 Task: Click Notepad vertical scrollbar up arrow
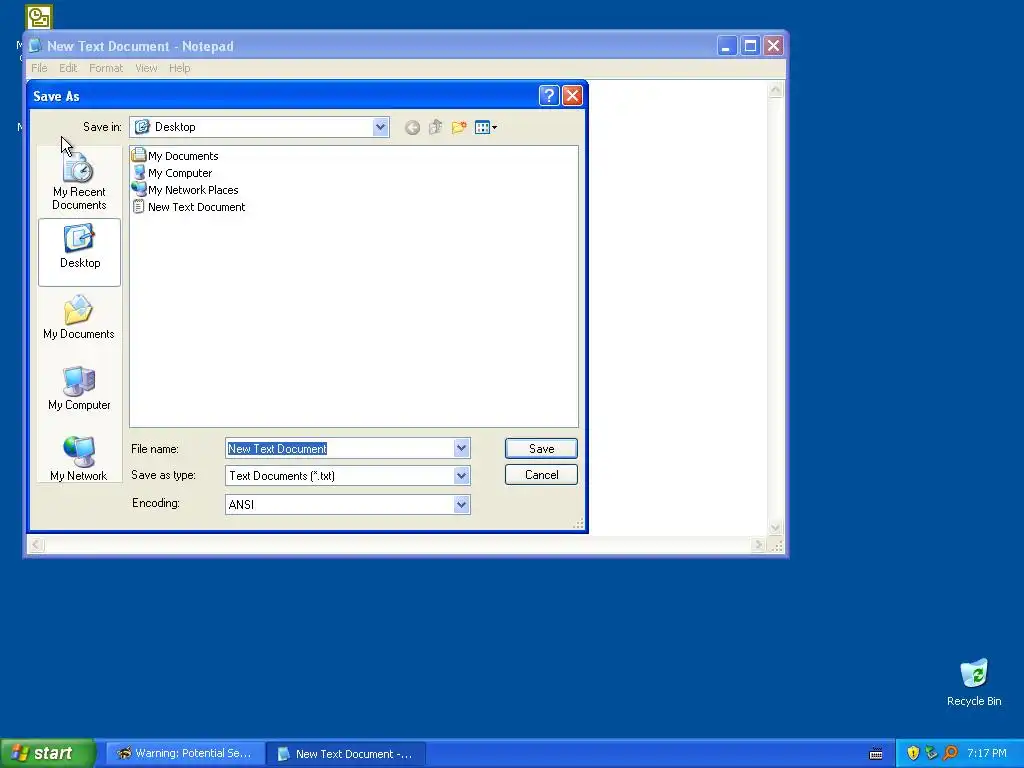(x=775, y=89)
